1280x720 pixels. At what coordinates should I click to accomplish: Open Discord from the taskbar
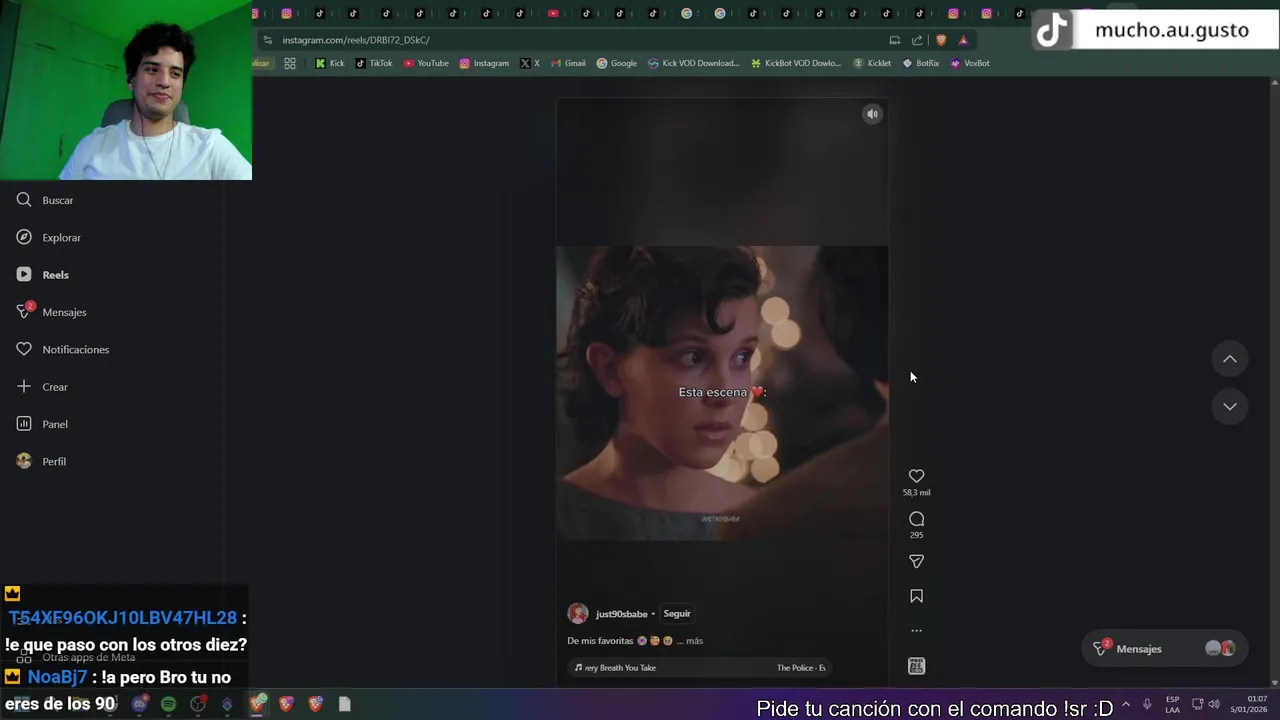pos(139,704)
